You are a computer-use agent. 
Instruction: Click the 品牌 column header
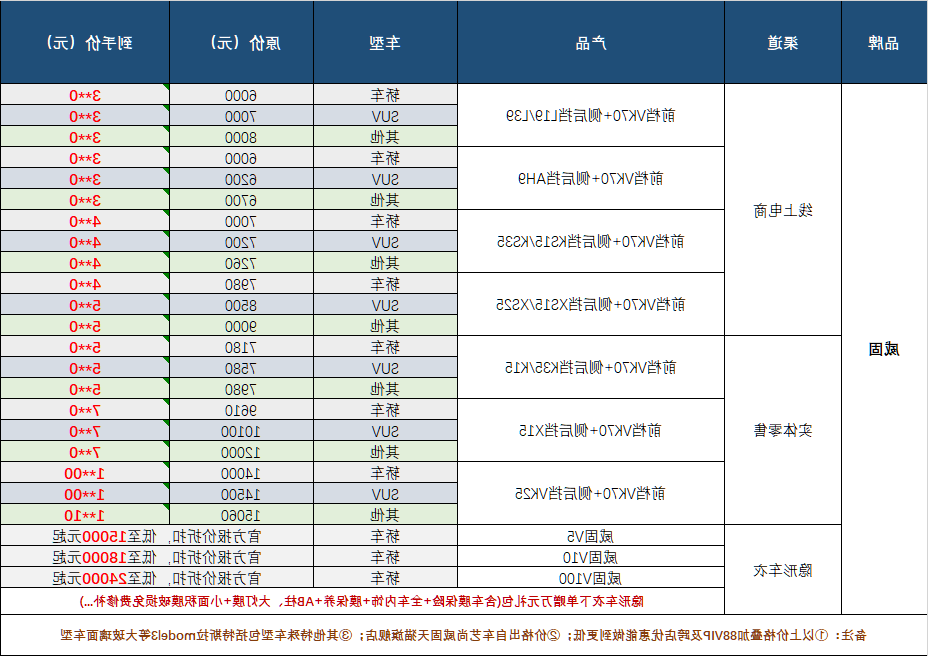tap(884, 43)
